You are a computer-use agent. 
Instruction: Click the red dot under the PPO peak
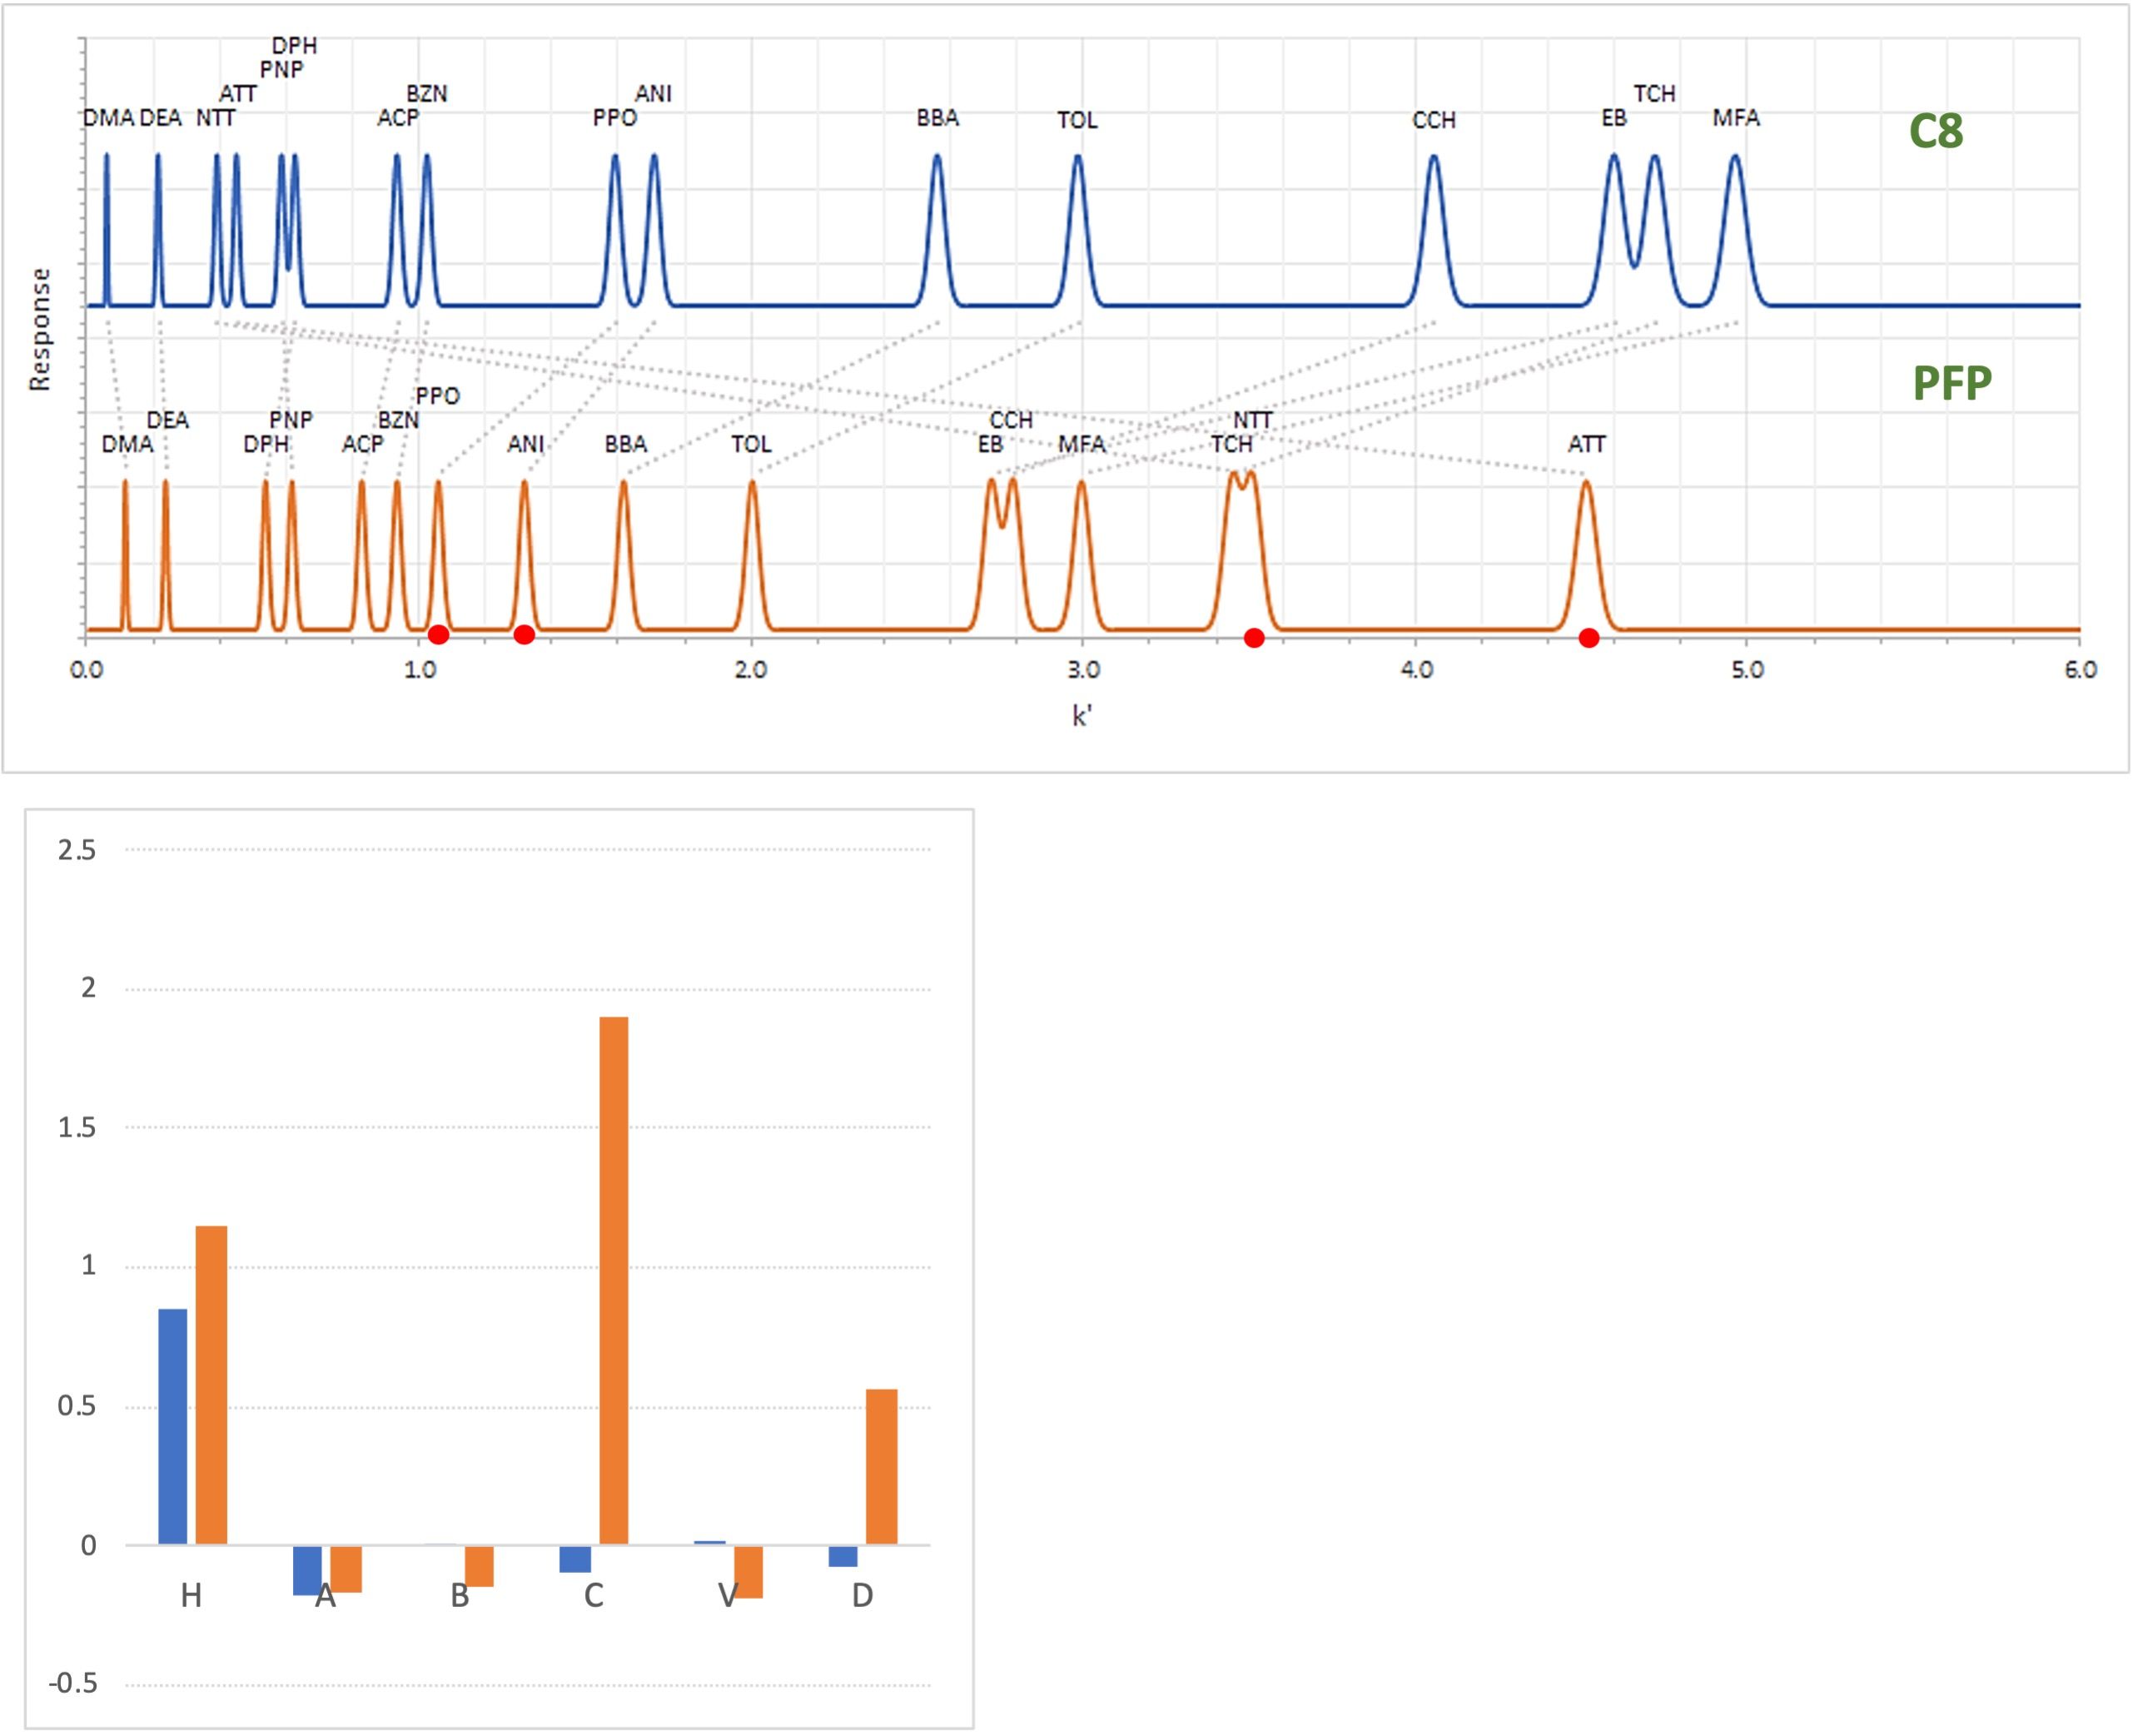pyautogui.click(x=438, y=635)
